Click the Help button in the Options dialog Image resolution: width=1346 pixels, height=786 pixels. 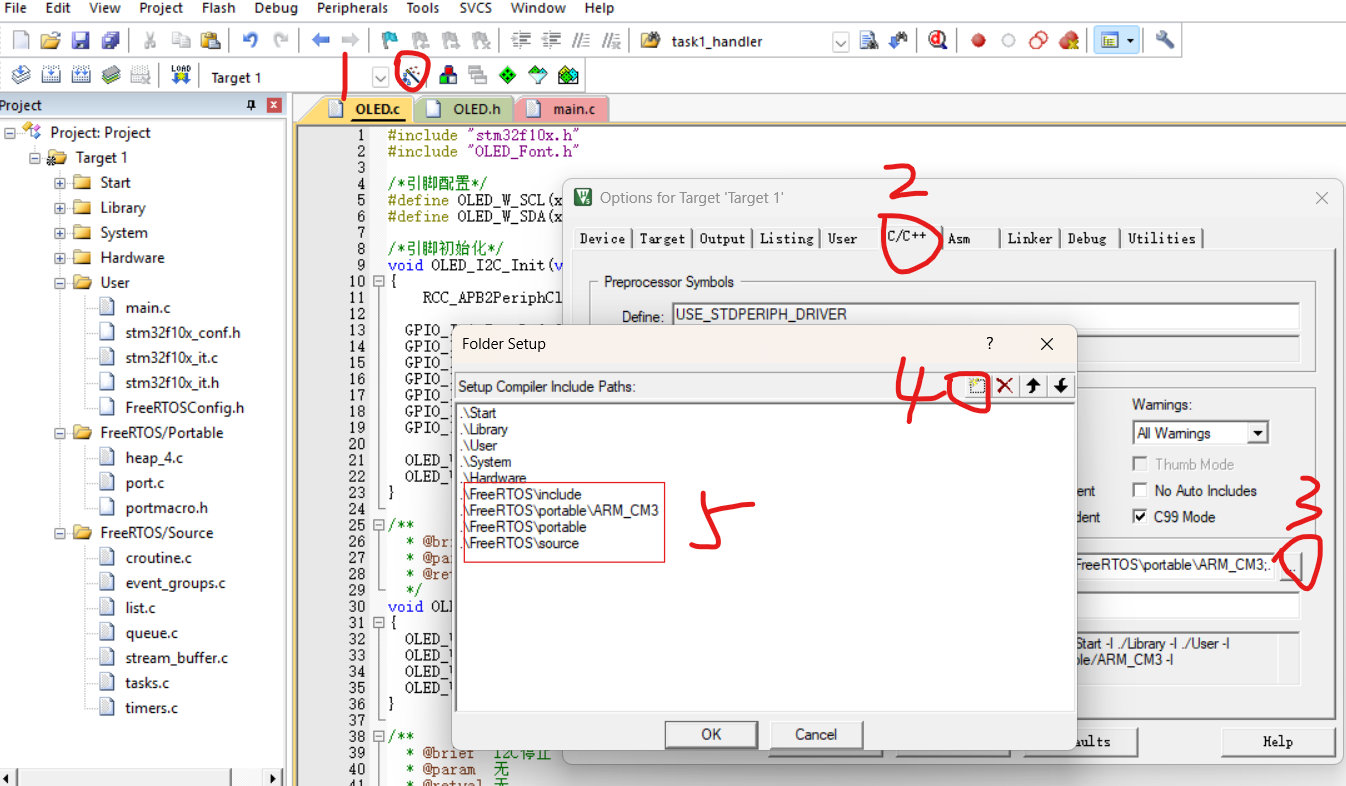pos(1278,741)
